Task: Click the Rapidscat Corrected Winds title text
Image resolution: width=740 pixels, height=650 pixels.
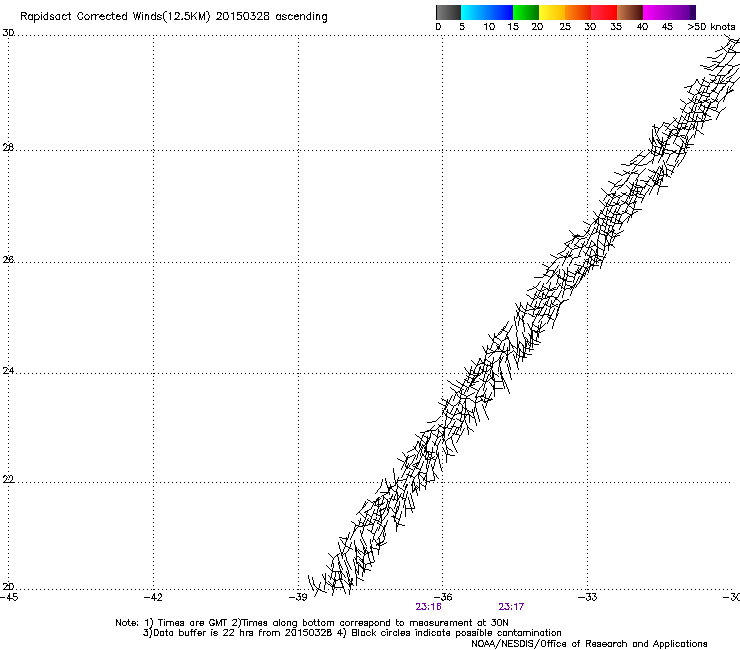Action: (174, 17)
